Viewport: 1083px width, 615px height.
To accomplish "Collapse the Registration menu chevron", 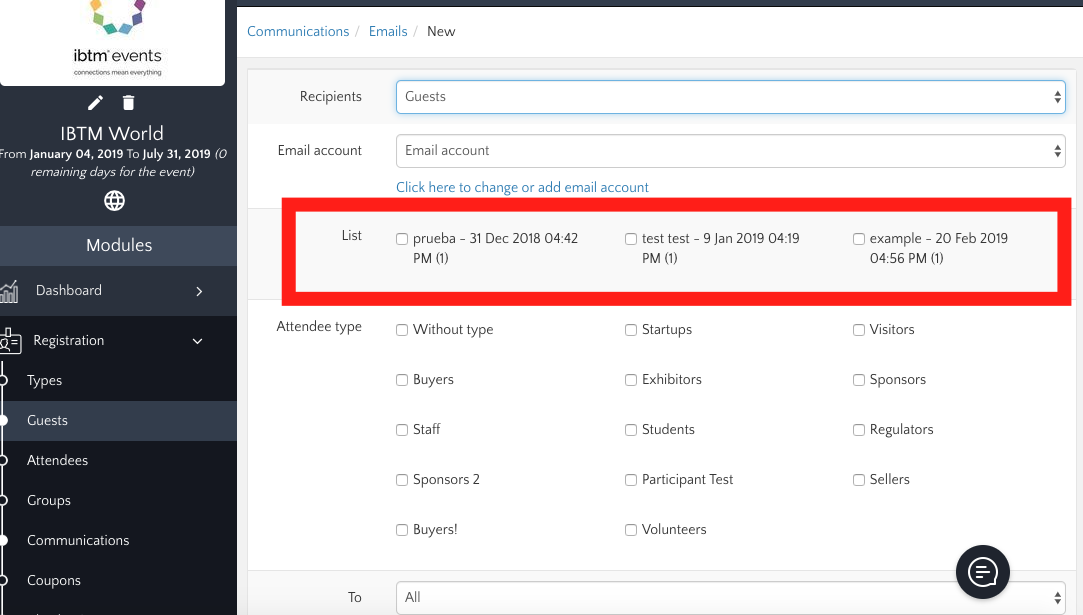I will point(198,341).
